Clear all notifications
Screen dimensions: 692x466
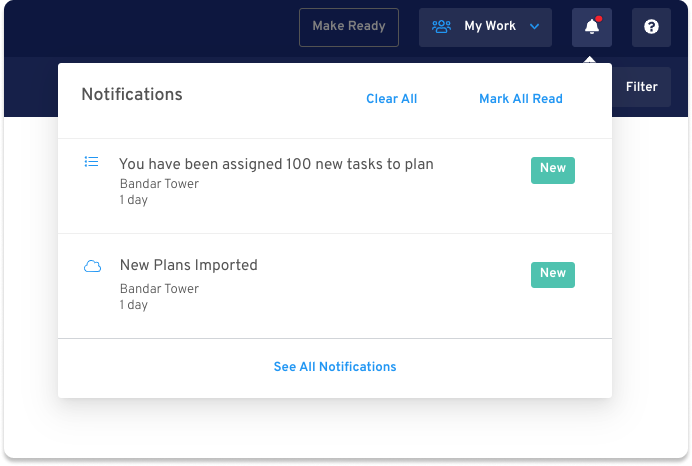[391, 98]
